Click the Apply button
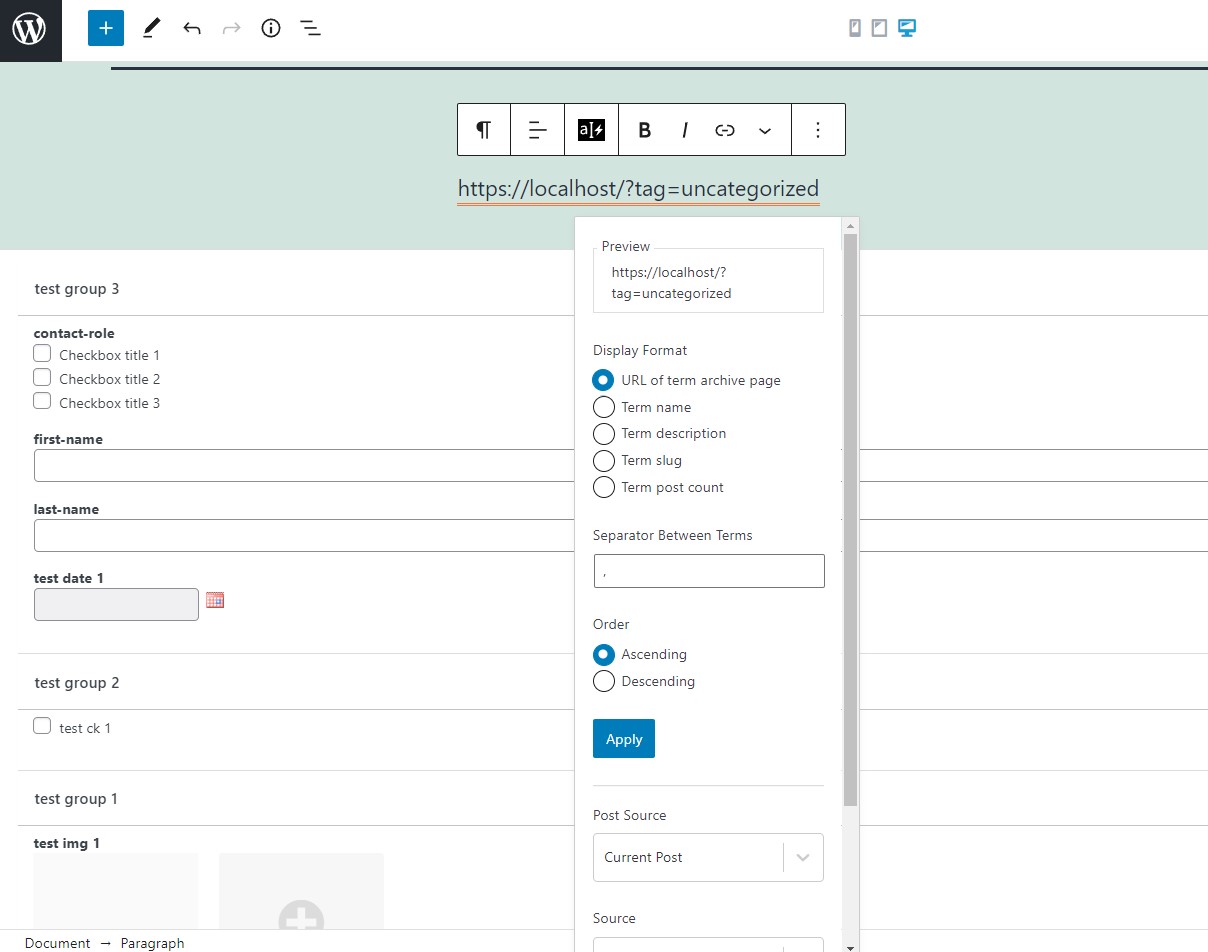The height and width of the screenshot is (952, 1208). click(624, 739)
